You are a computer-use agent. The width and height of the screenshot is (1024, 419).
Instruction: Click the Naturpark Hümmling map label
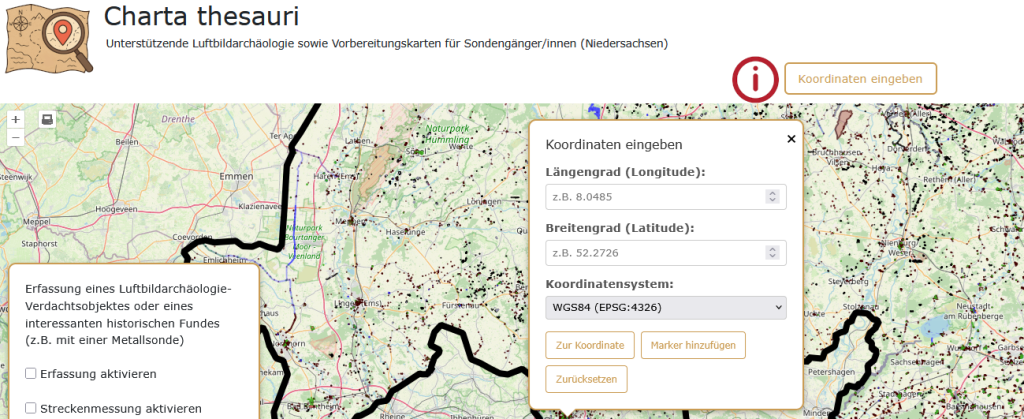447,134
